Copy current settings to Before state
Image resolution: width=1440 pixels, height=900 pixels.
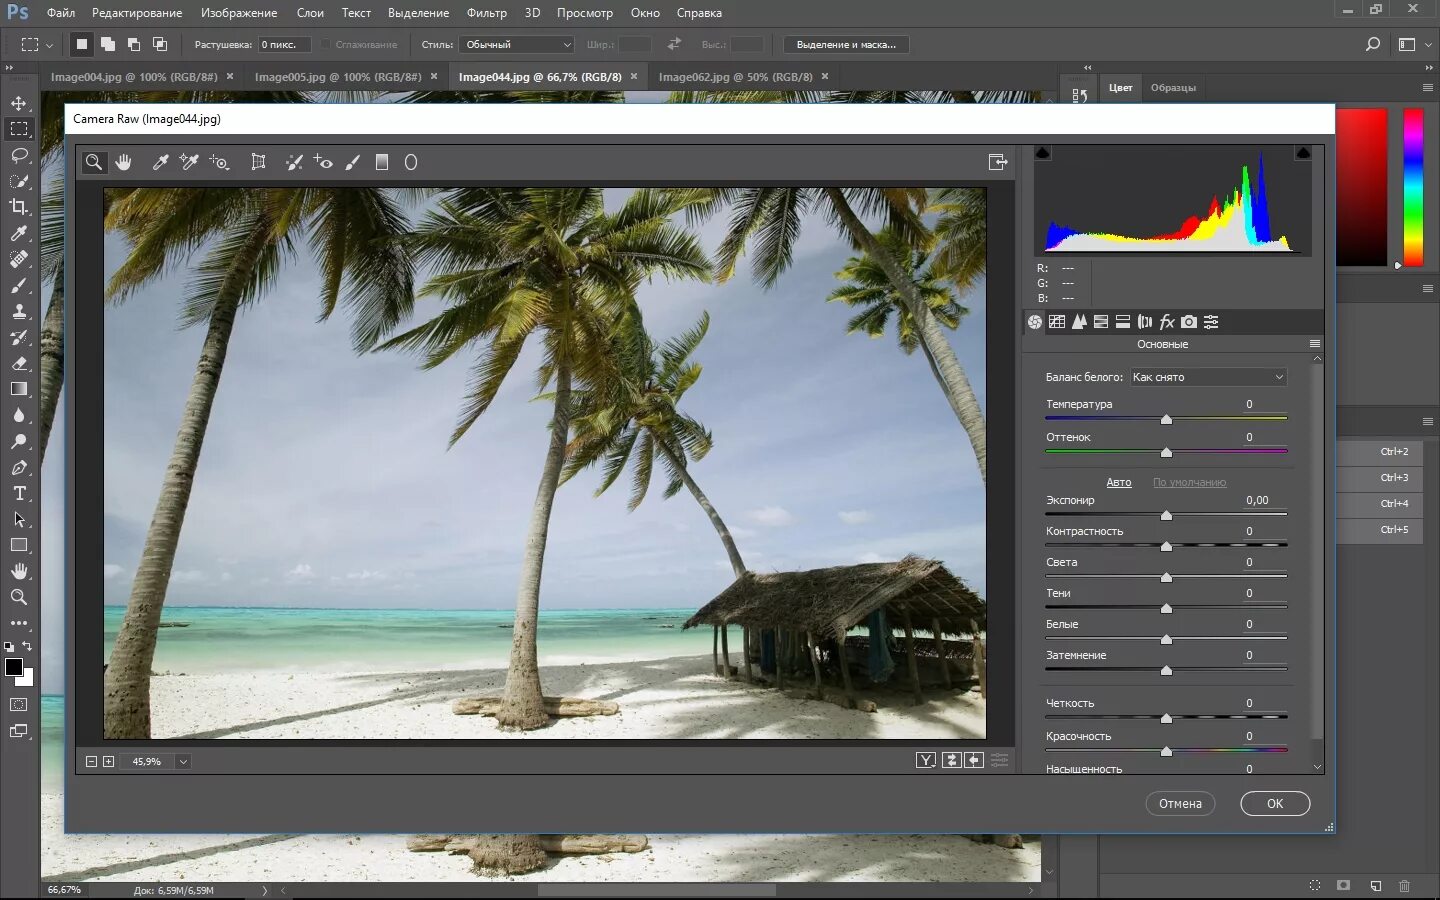click(x=974, y=761)
